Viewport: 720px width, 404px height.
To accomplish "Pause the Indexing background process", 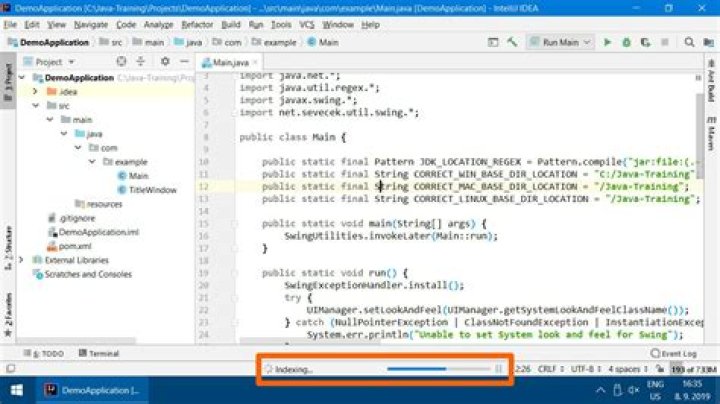I will 499,369.
